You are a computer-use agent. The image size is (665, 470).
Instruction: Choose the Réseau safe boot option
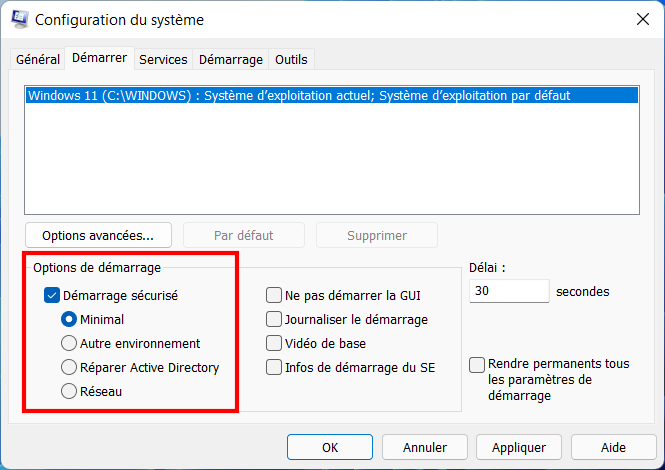(x=69, y=391)
